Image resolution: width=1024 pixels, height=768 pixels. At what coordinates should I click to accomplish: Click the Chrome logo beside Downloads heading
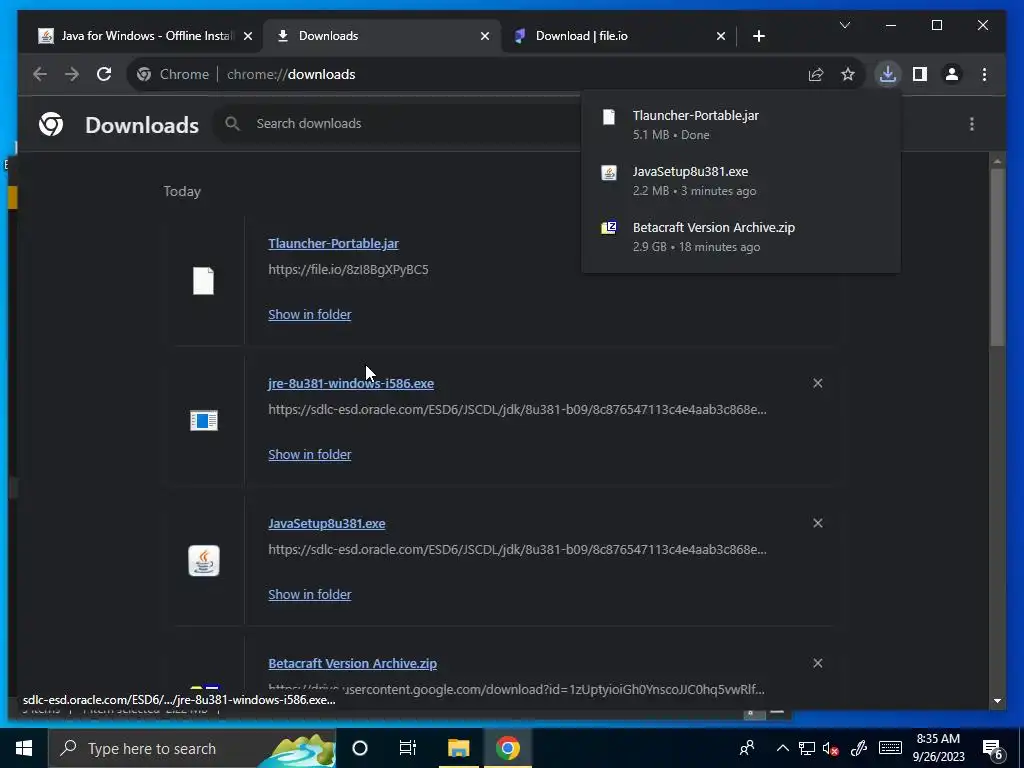point(51,124)
